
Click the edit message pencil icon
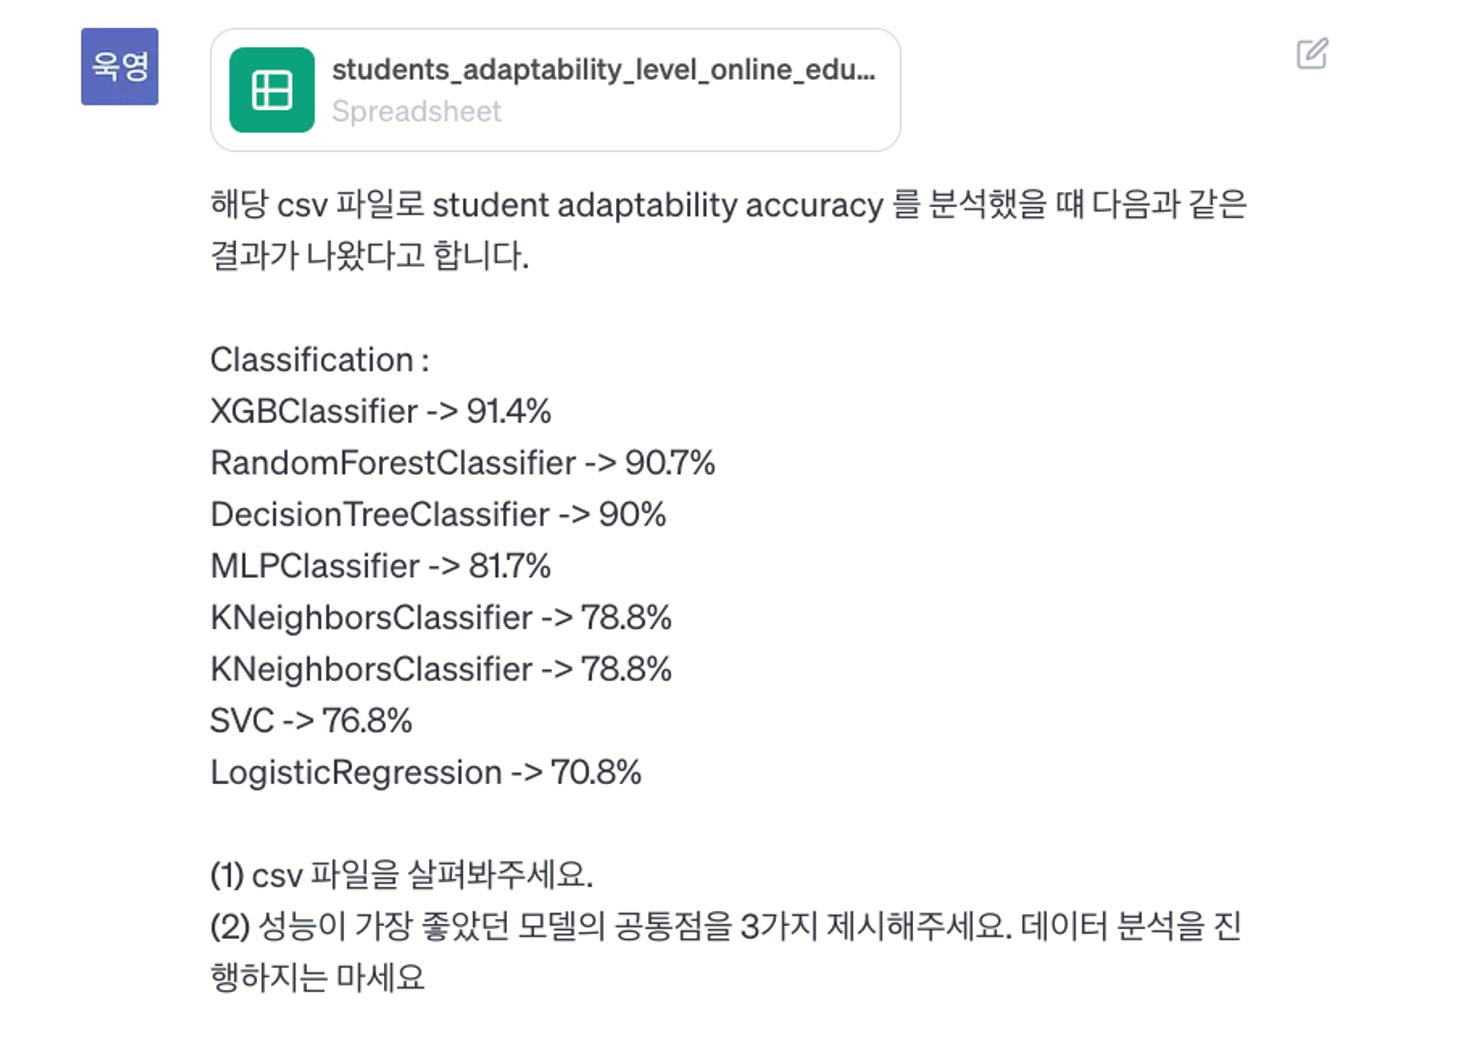click(1312, 53)
